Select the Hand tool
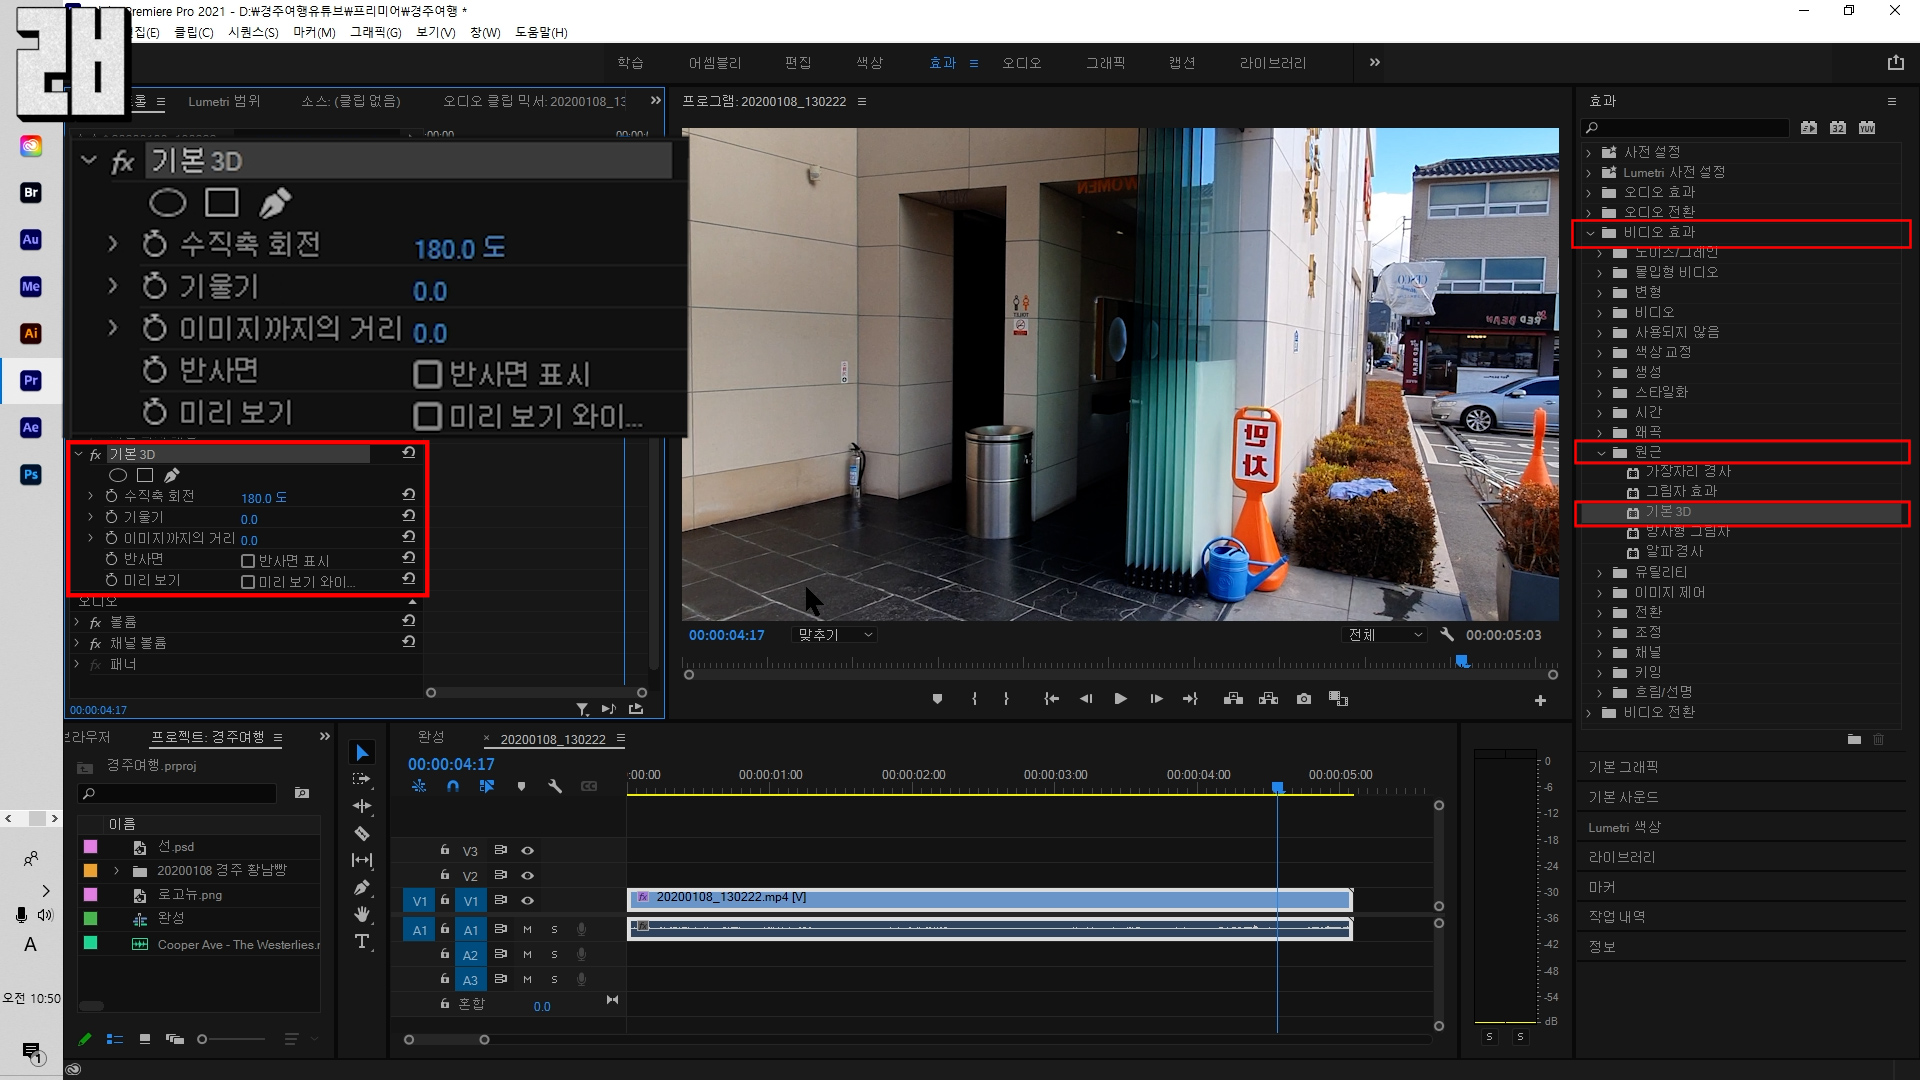The width and height of the screenshot is (1920, 1080). point(362,914)
